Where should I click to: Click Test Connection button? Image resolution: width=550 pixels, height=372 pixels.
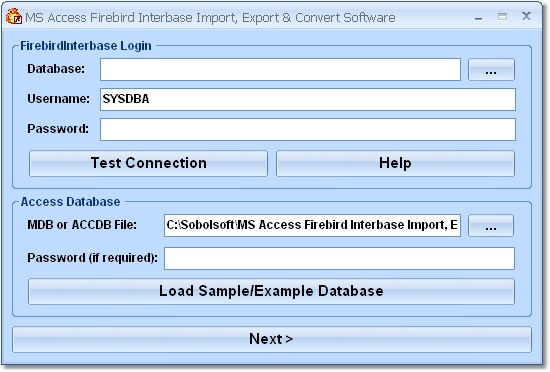(x=148, y=163)
